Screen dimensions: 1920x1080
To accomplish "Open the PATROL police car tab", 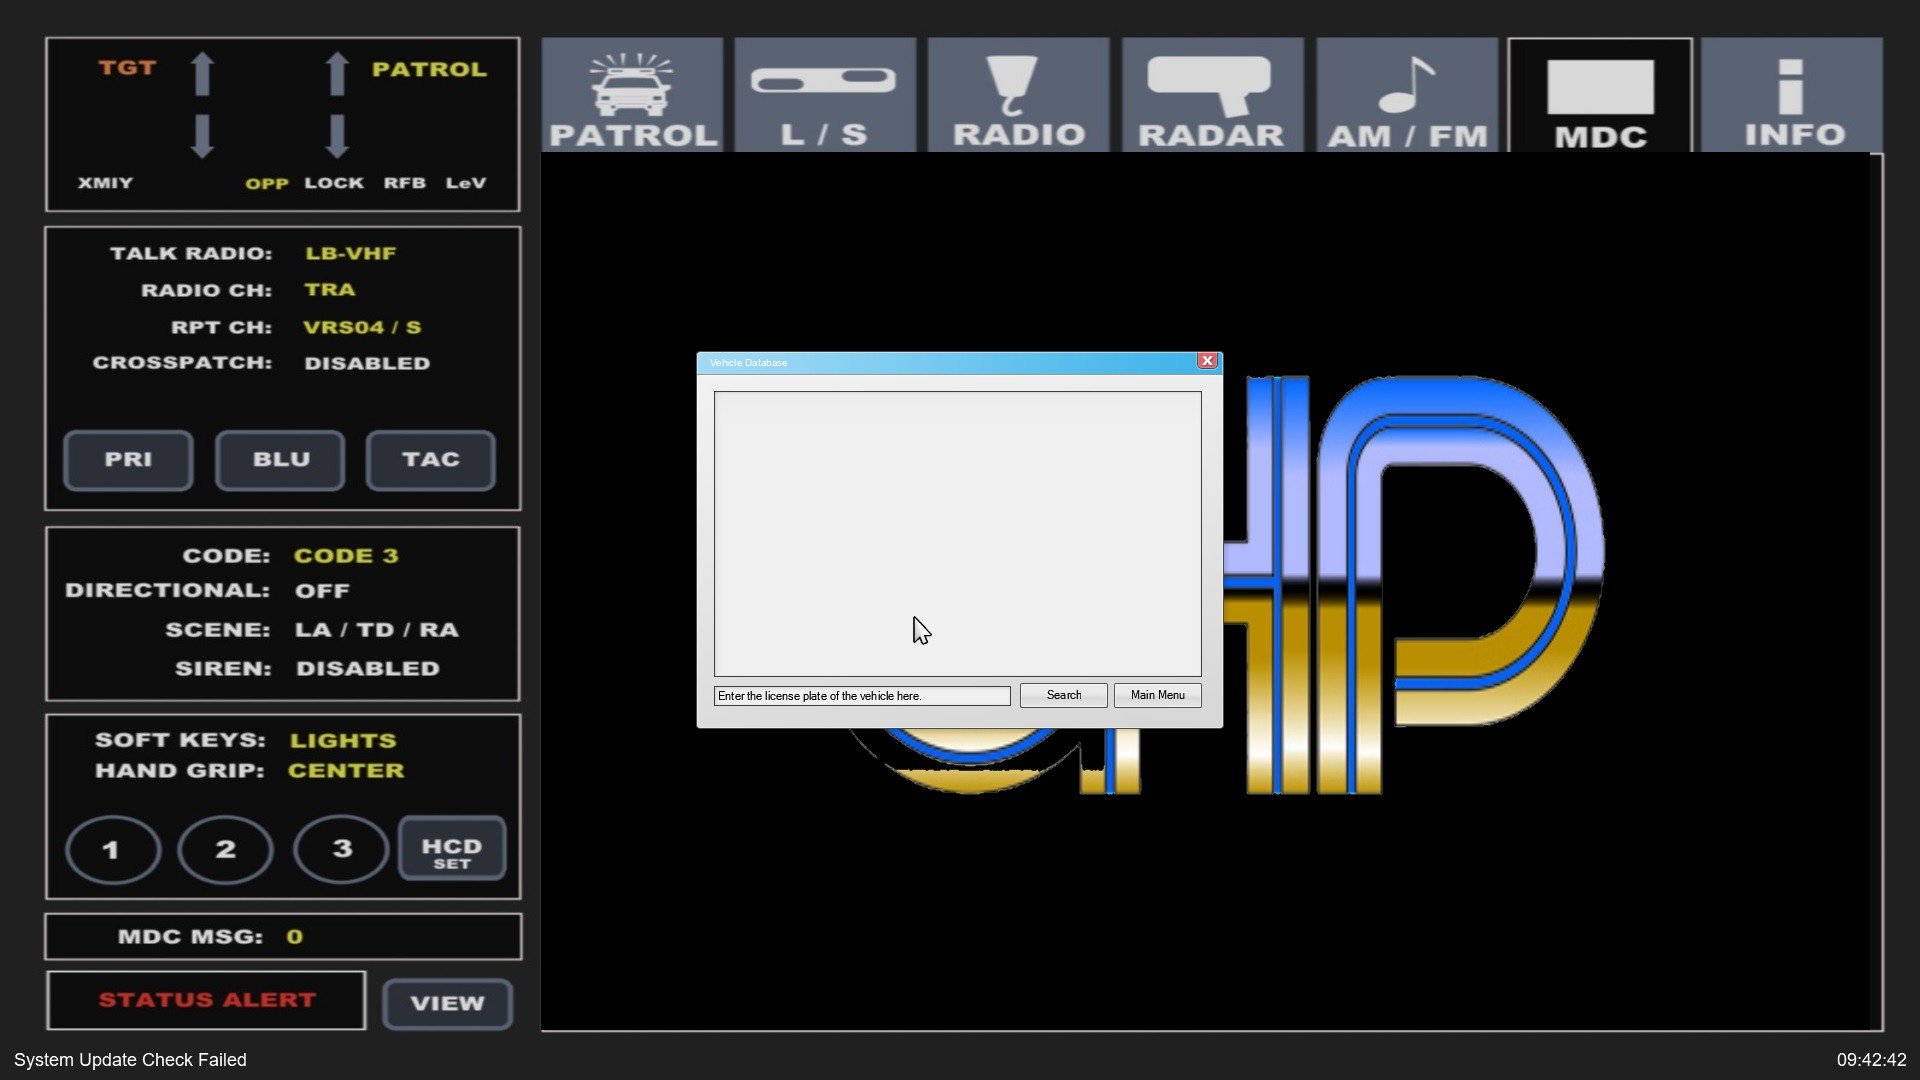I will click(632, 96).
